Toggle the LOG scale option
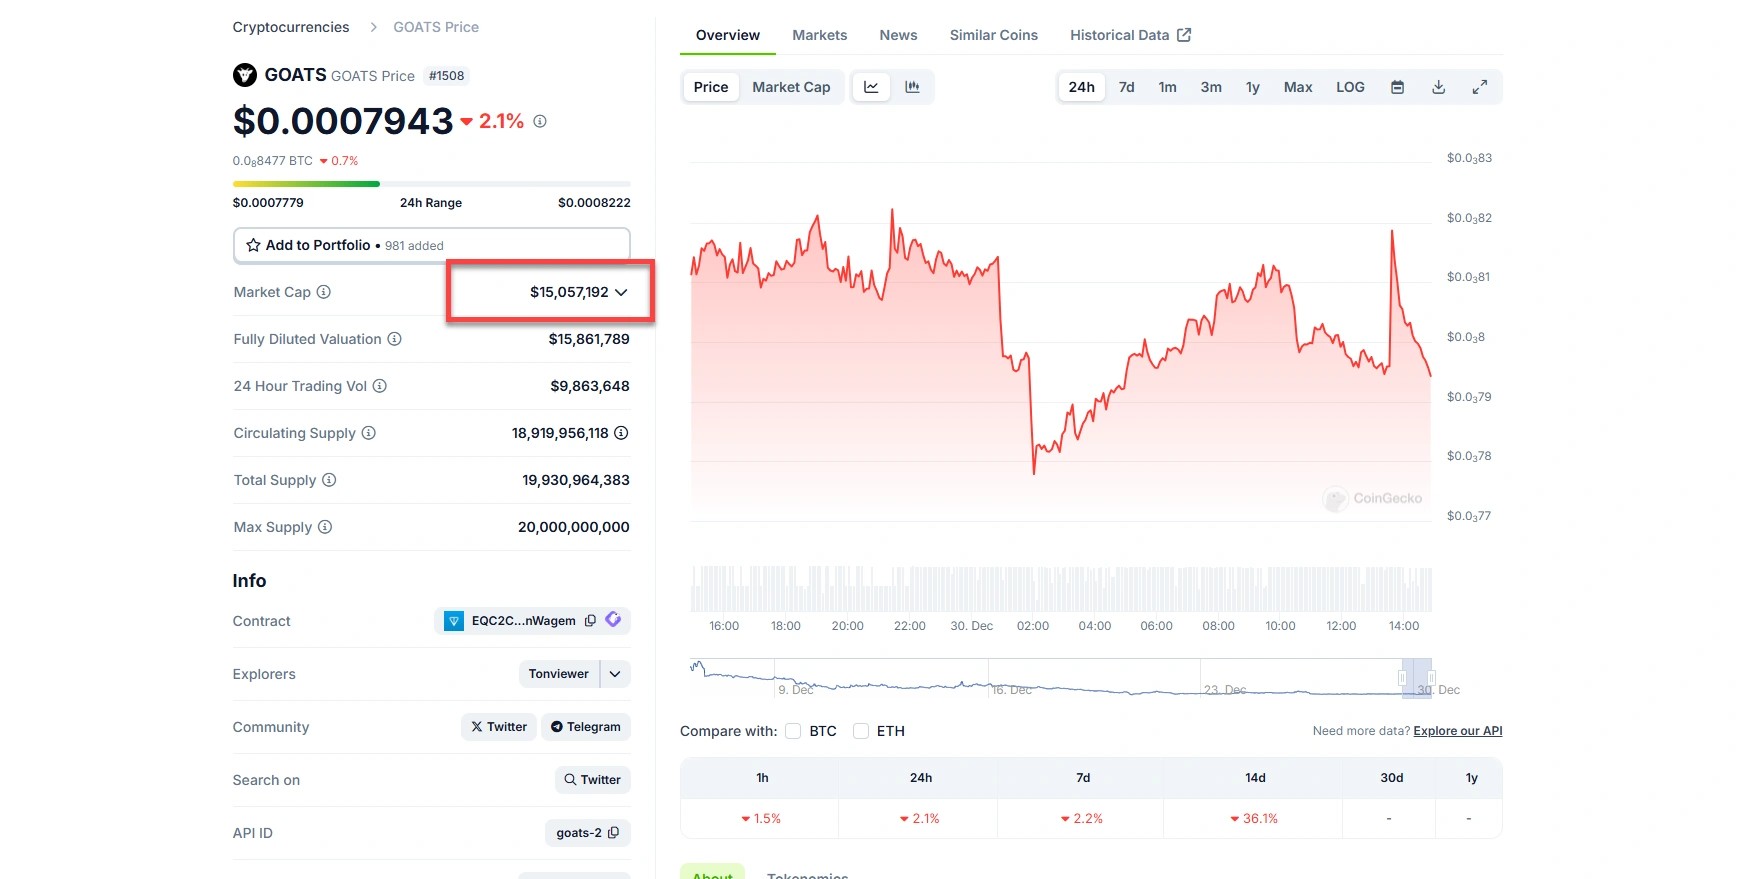The height and width of the screenshot is (879, 1743). tap(1350, 87)
